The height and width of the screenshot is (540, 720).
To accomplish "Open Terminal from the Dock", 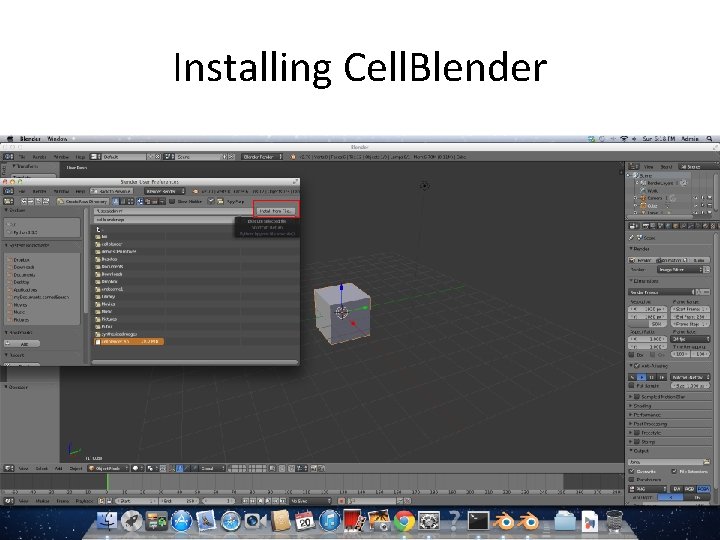I will point(478,521).
